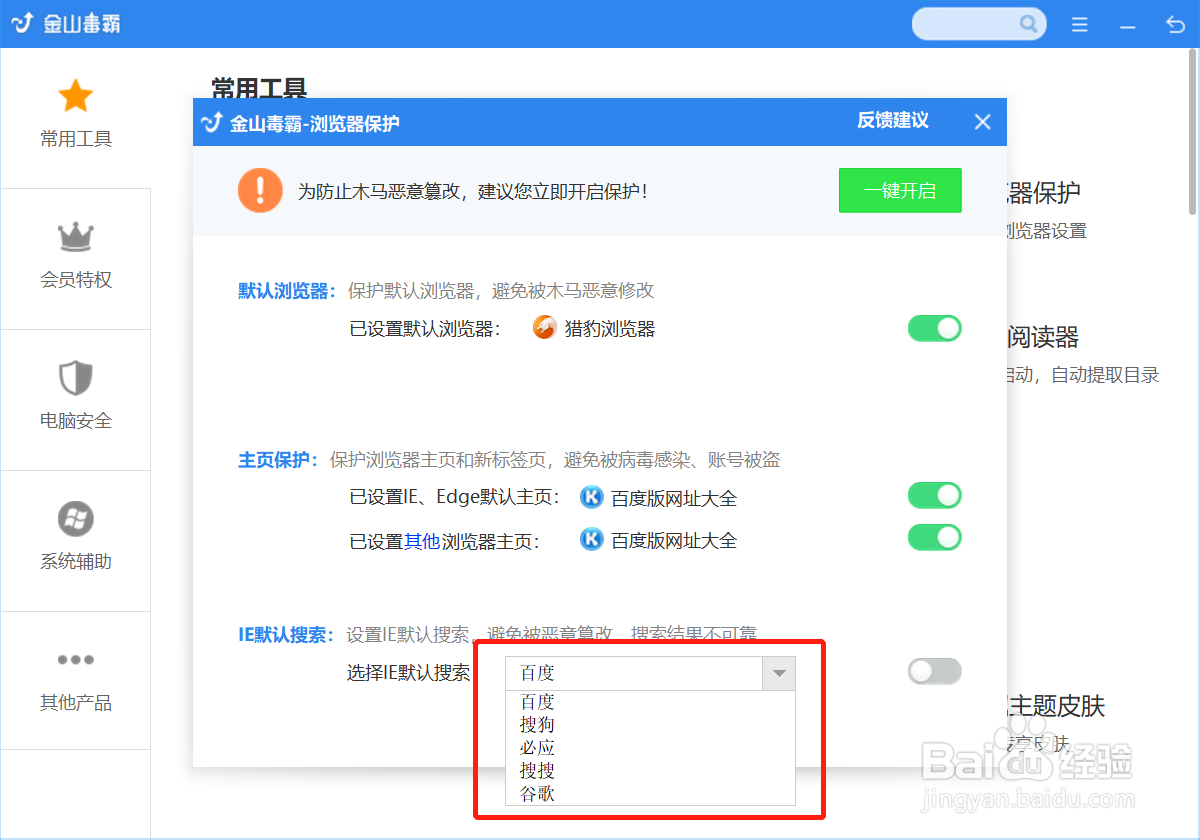Viewport: 1200px width, 840px height.
Task: Click the 猎豹浏览器 icon
Action: pos(544,328)
